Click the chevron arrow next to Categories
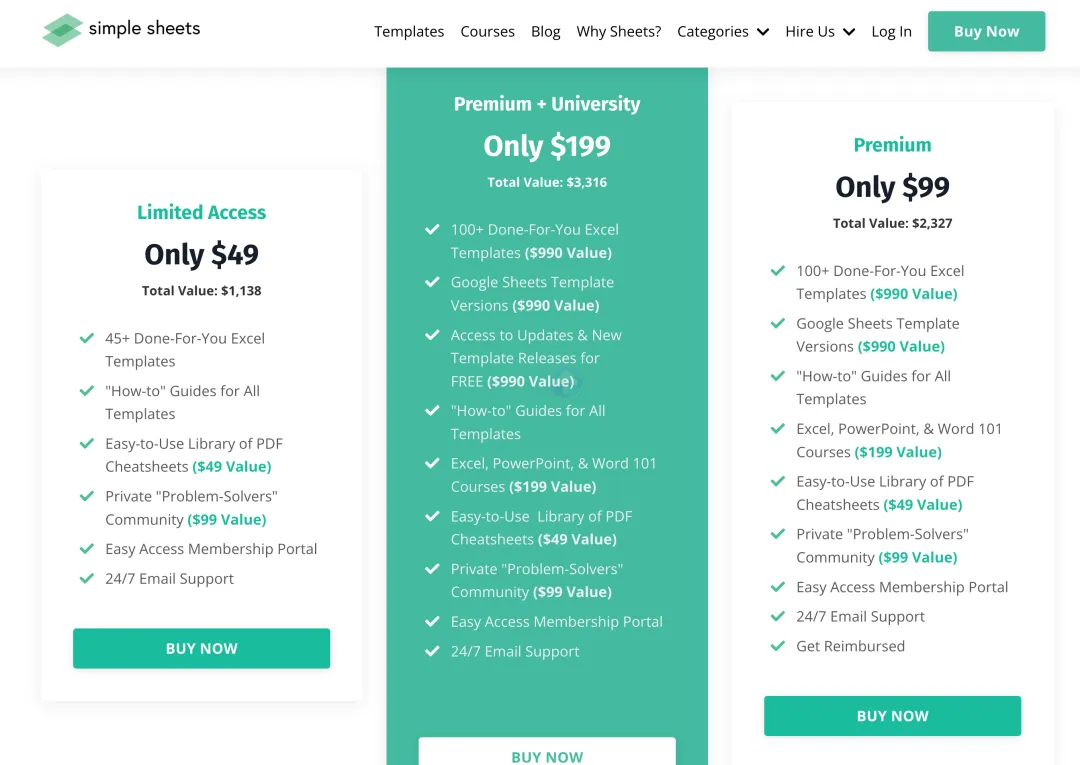The width and height of the screenshot is (1080, 765). tap(762, 32)
